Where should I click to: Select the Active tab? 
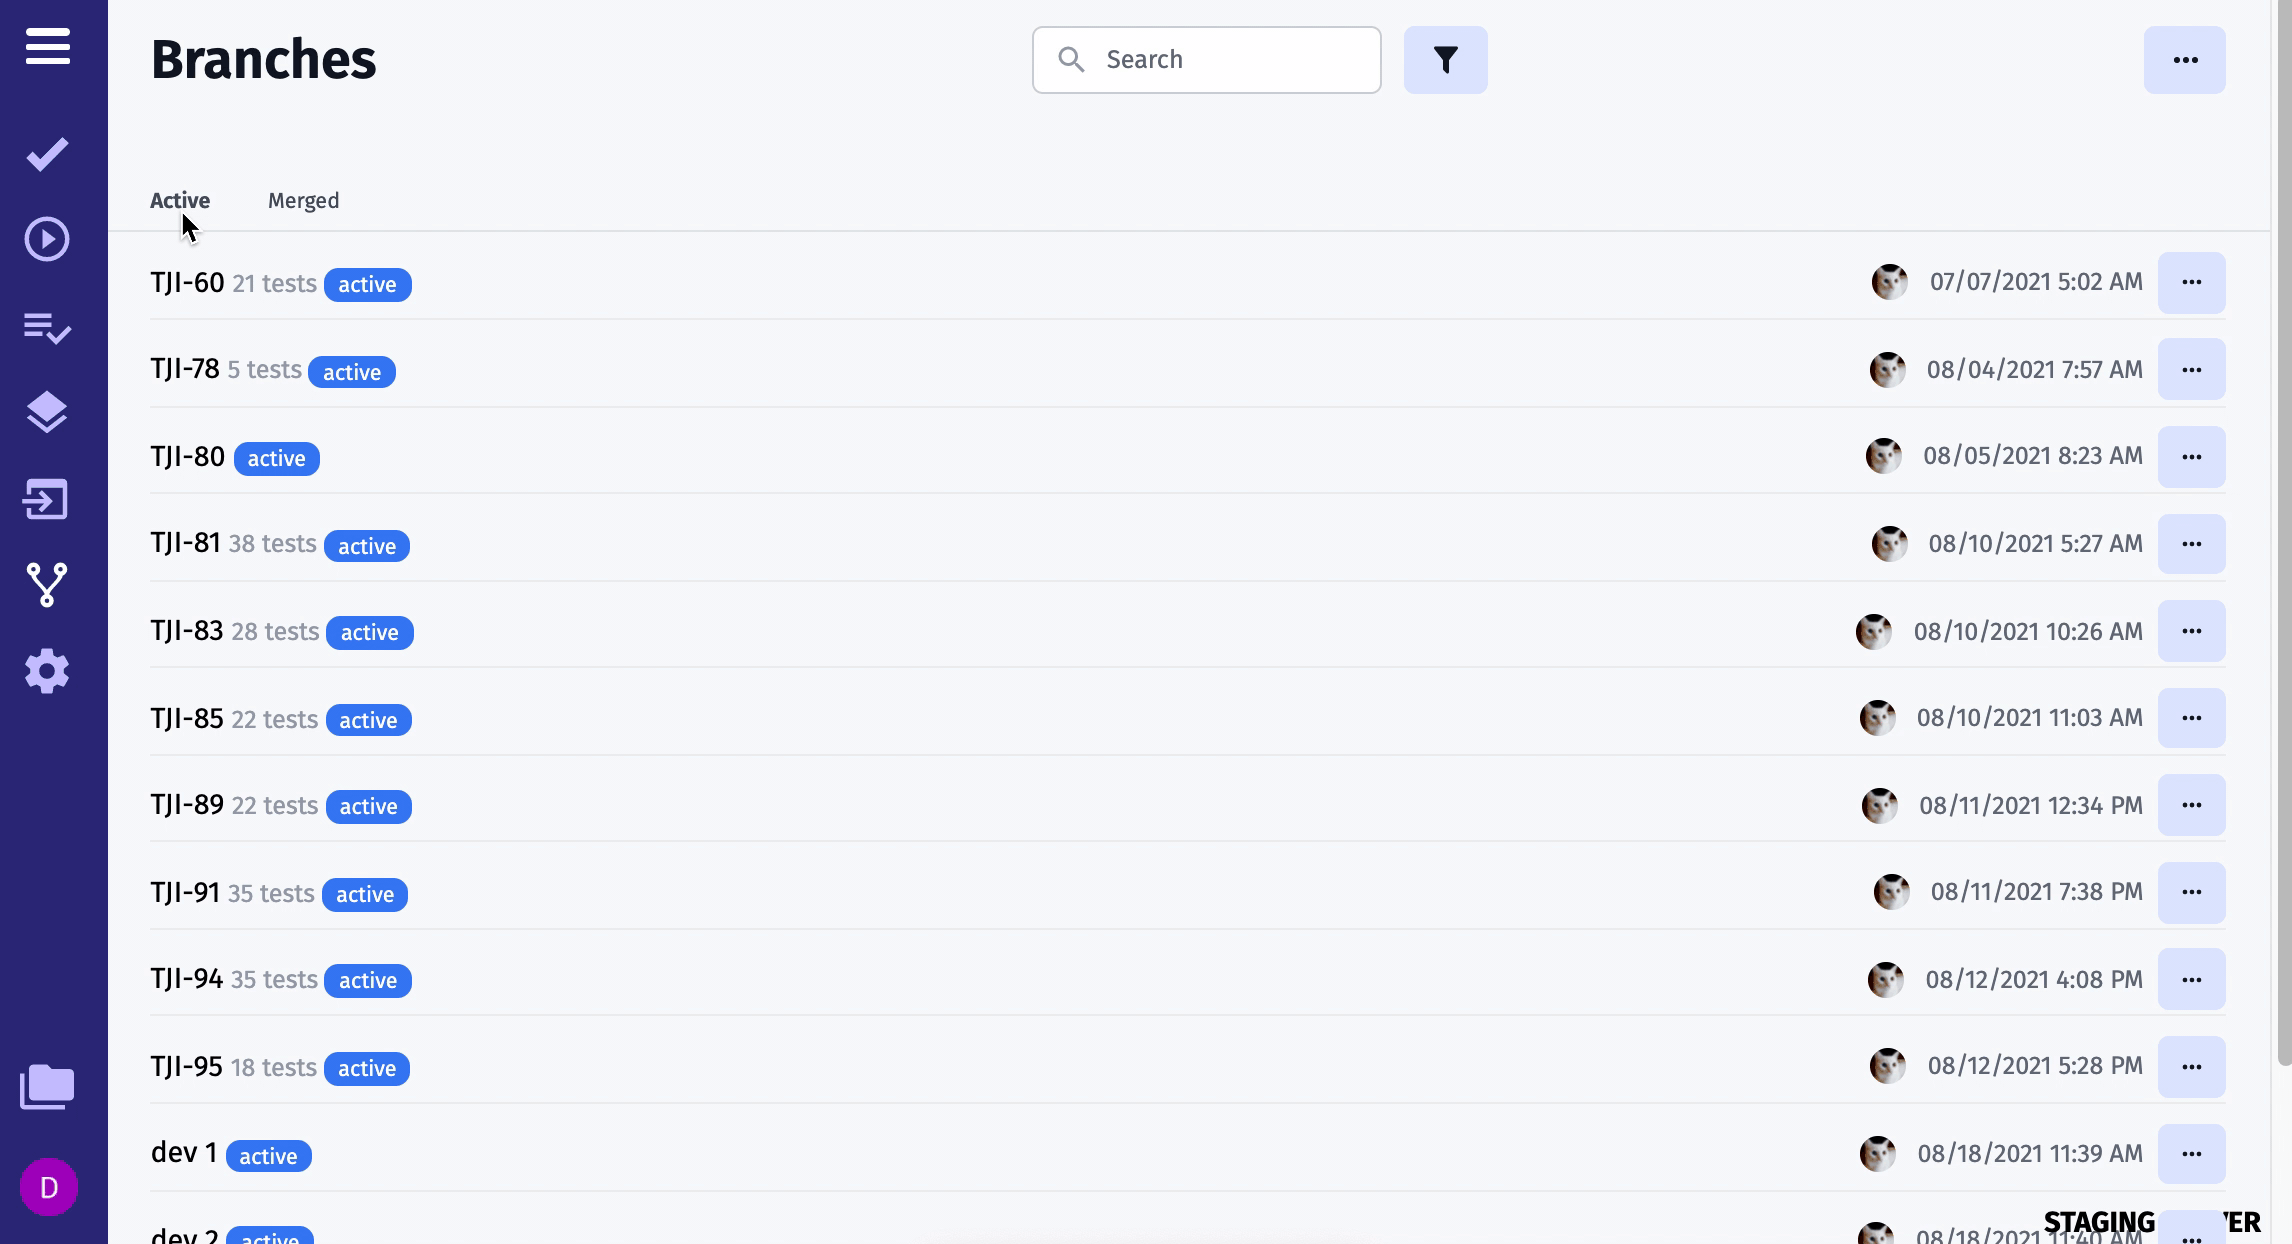pos(178,199)
